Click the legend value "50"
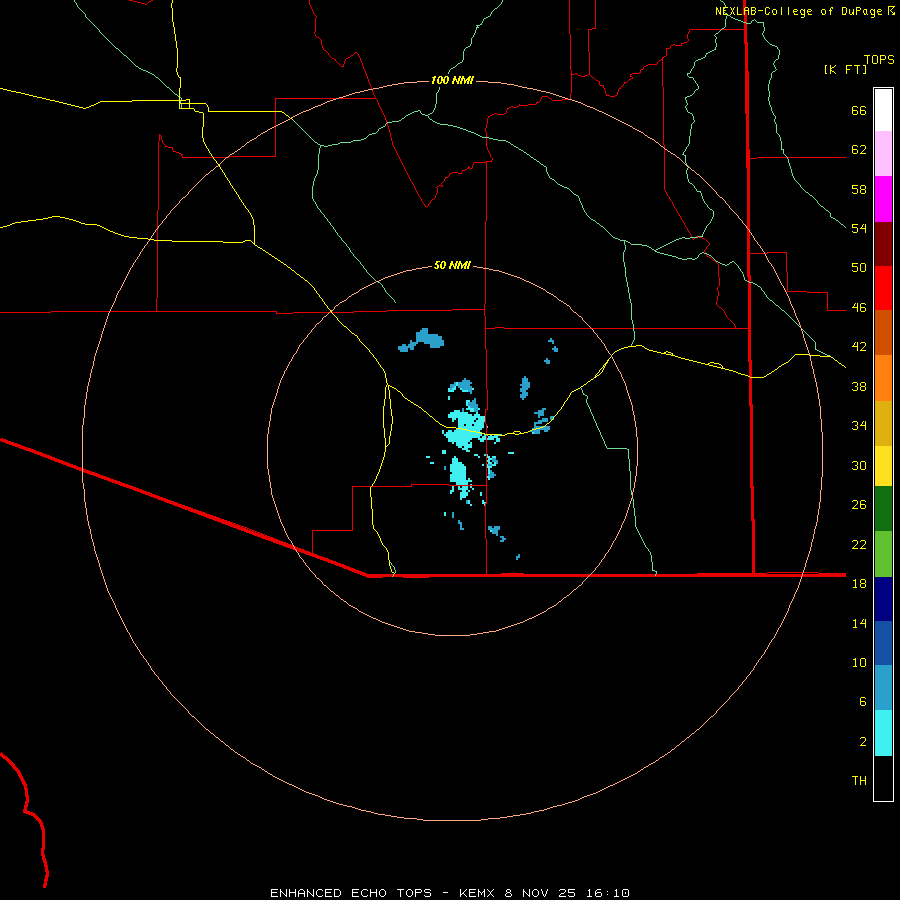The width and height of the screenshot is (900, 900). (x=859, y=267)
